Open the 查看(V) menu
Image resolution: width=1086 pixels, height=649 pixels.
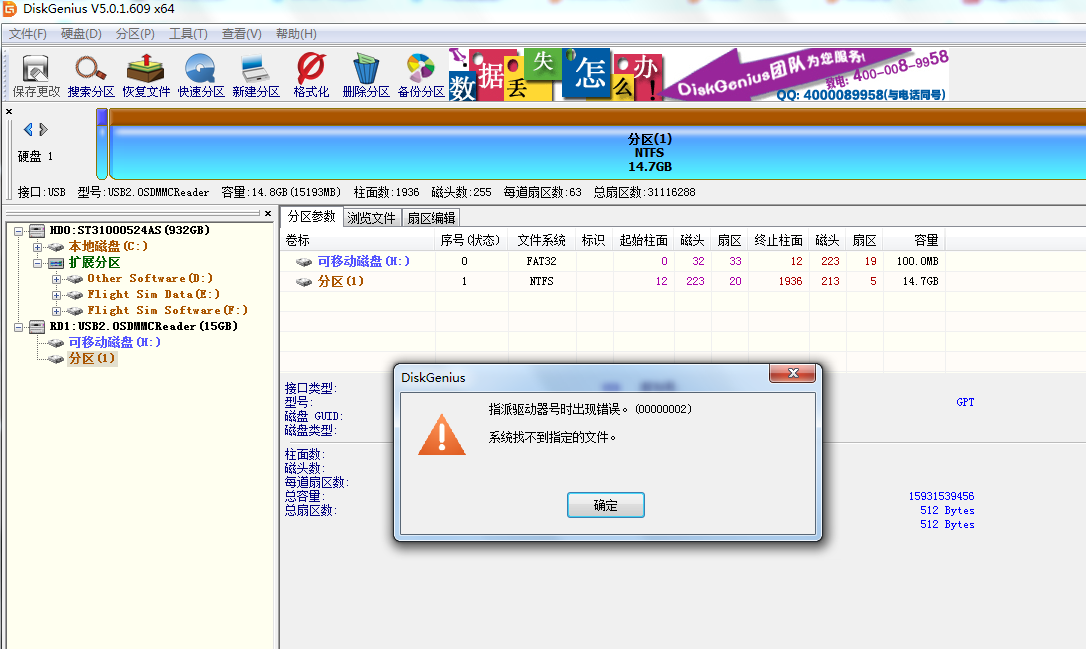pos(242,34)
